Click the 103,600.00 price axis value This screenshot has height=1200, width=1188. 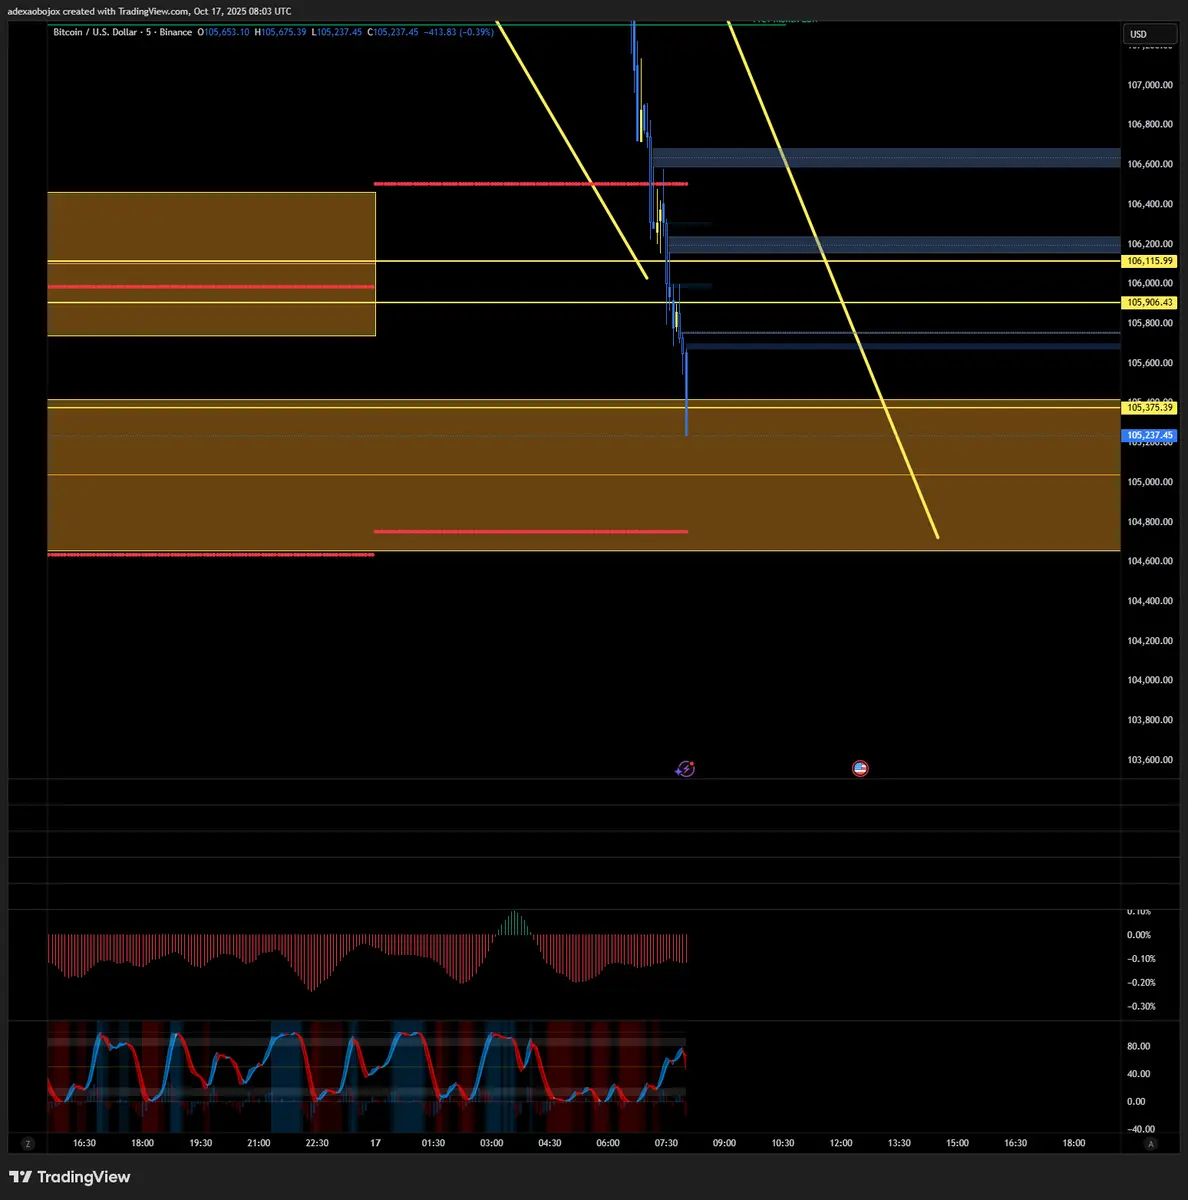(x=1150, y=760)
